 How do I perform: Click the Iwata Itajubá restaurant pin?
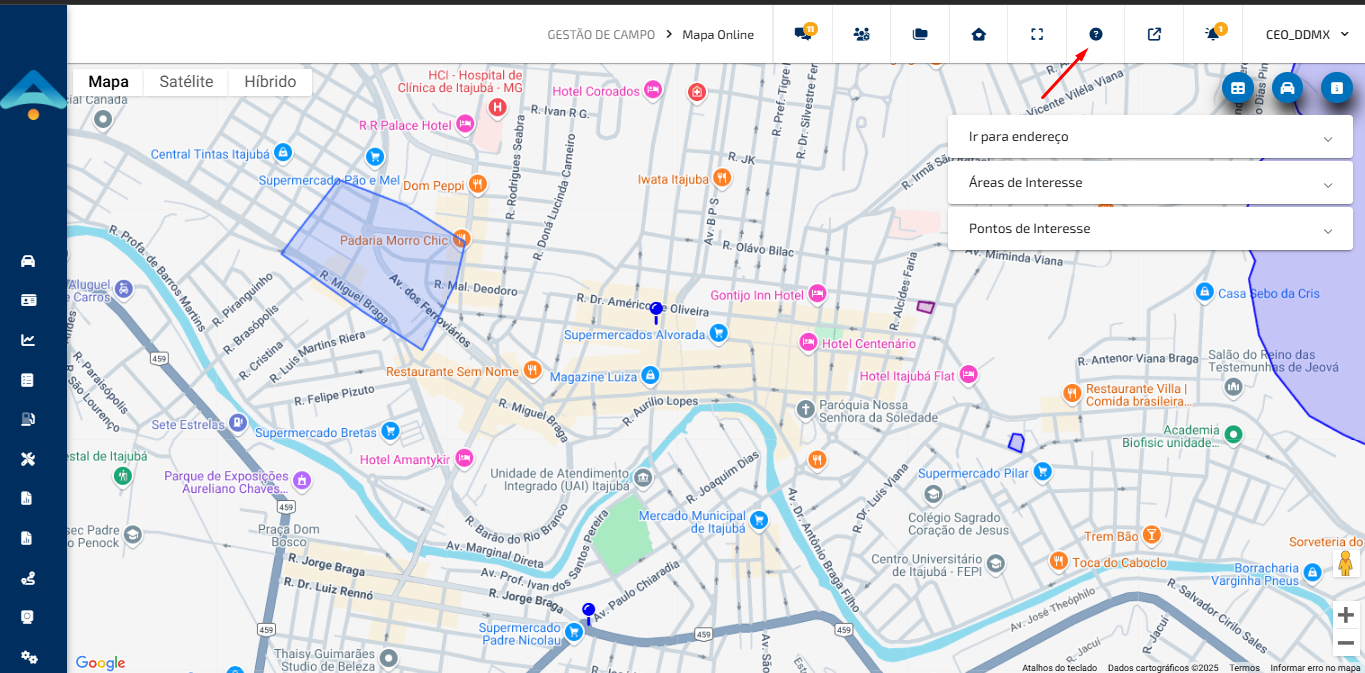coord(722,178)
